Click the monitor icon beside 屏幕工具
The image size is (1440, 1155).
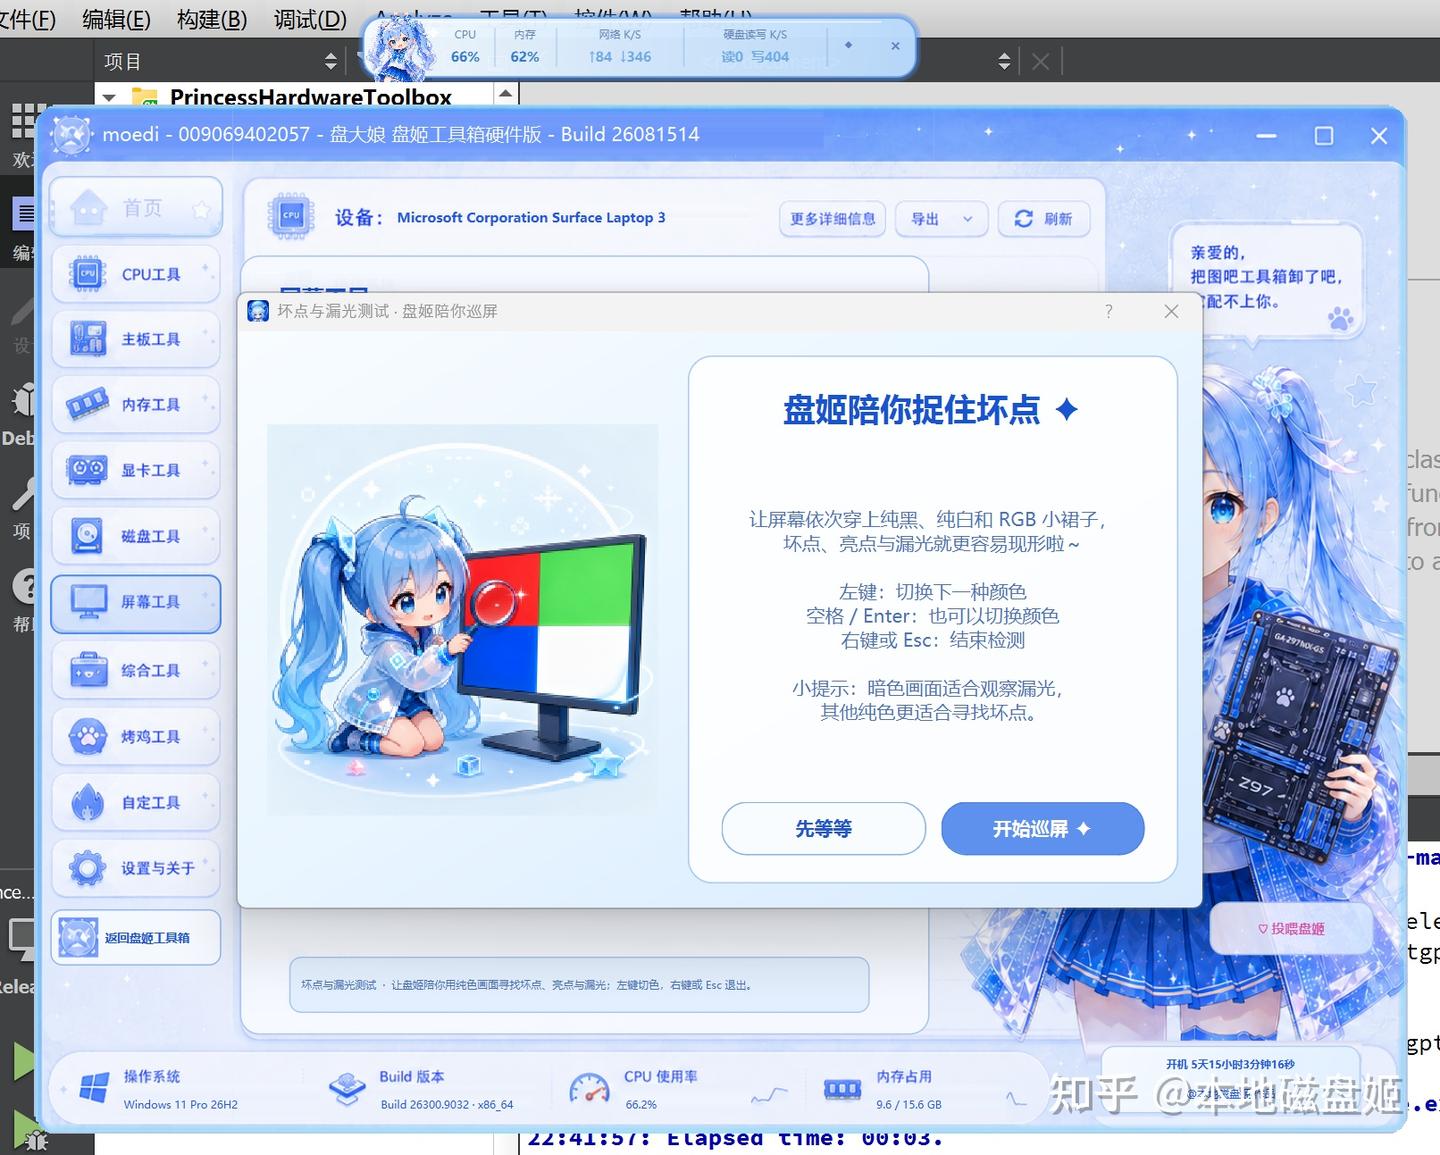(x=88, y=602)
